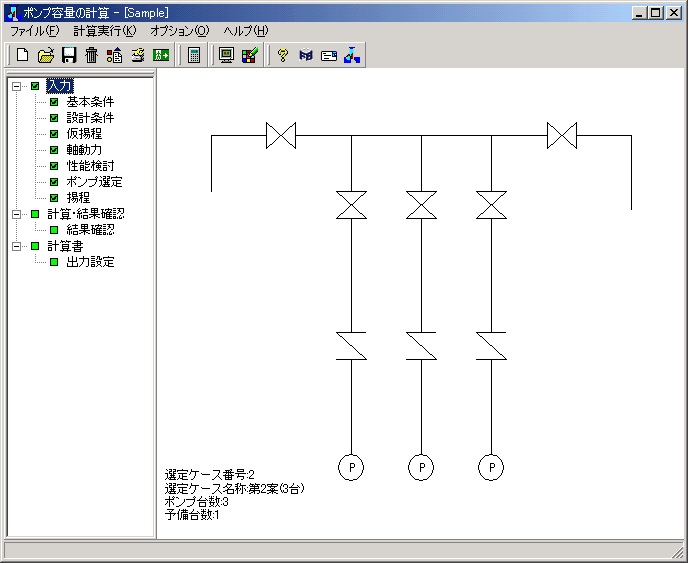Screen dimensions: 688x563
Task: Select 設計条件 in the tree
Action: click(90, 118)
